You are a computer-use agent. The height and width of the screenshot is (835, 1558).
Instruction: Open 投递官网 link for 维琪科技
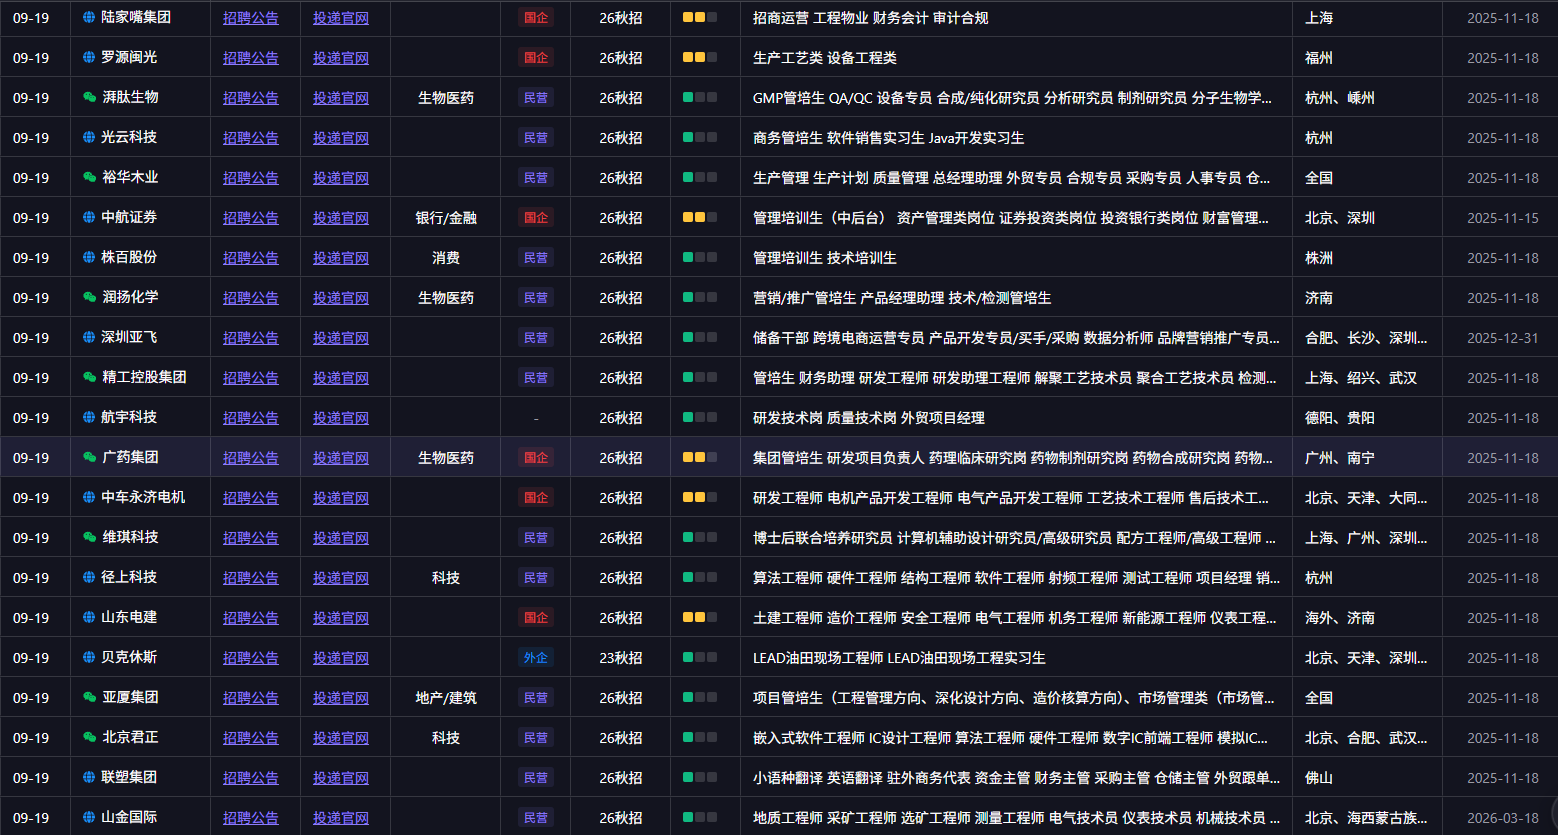coord(341,538)
